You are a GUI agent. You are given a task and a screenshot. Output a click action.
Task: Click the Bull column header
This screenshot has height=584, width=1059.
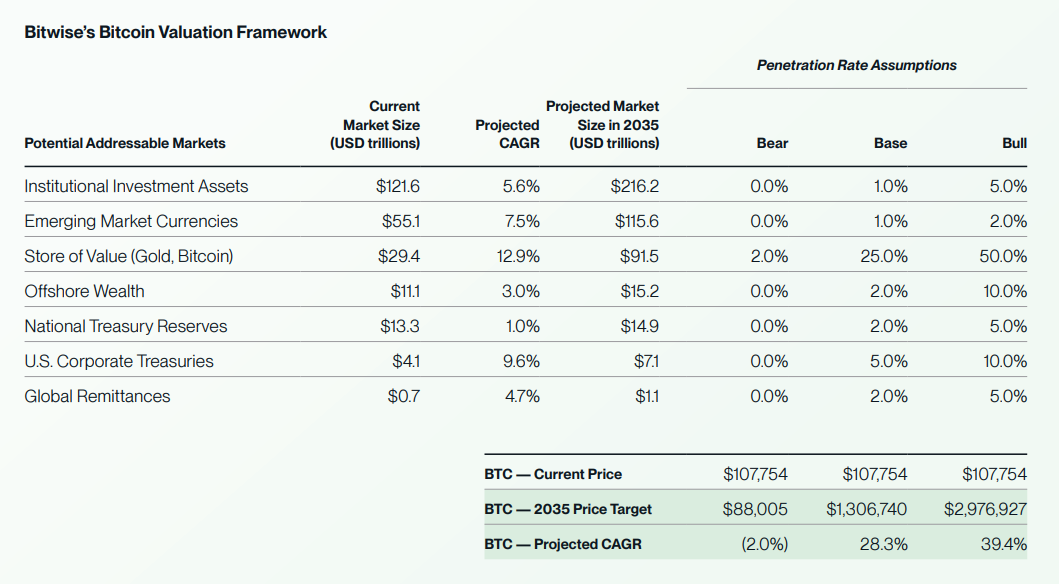1014,143
